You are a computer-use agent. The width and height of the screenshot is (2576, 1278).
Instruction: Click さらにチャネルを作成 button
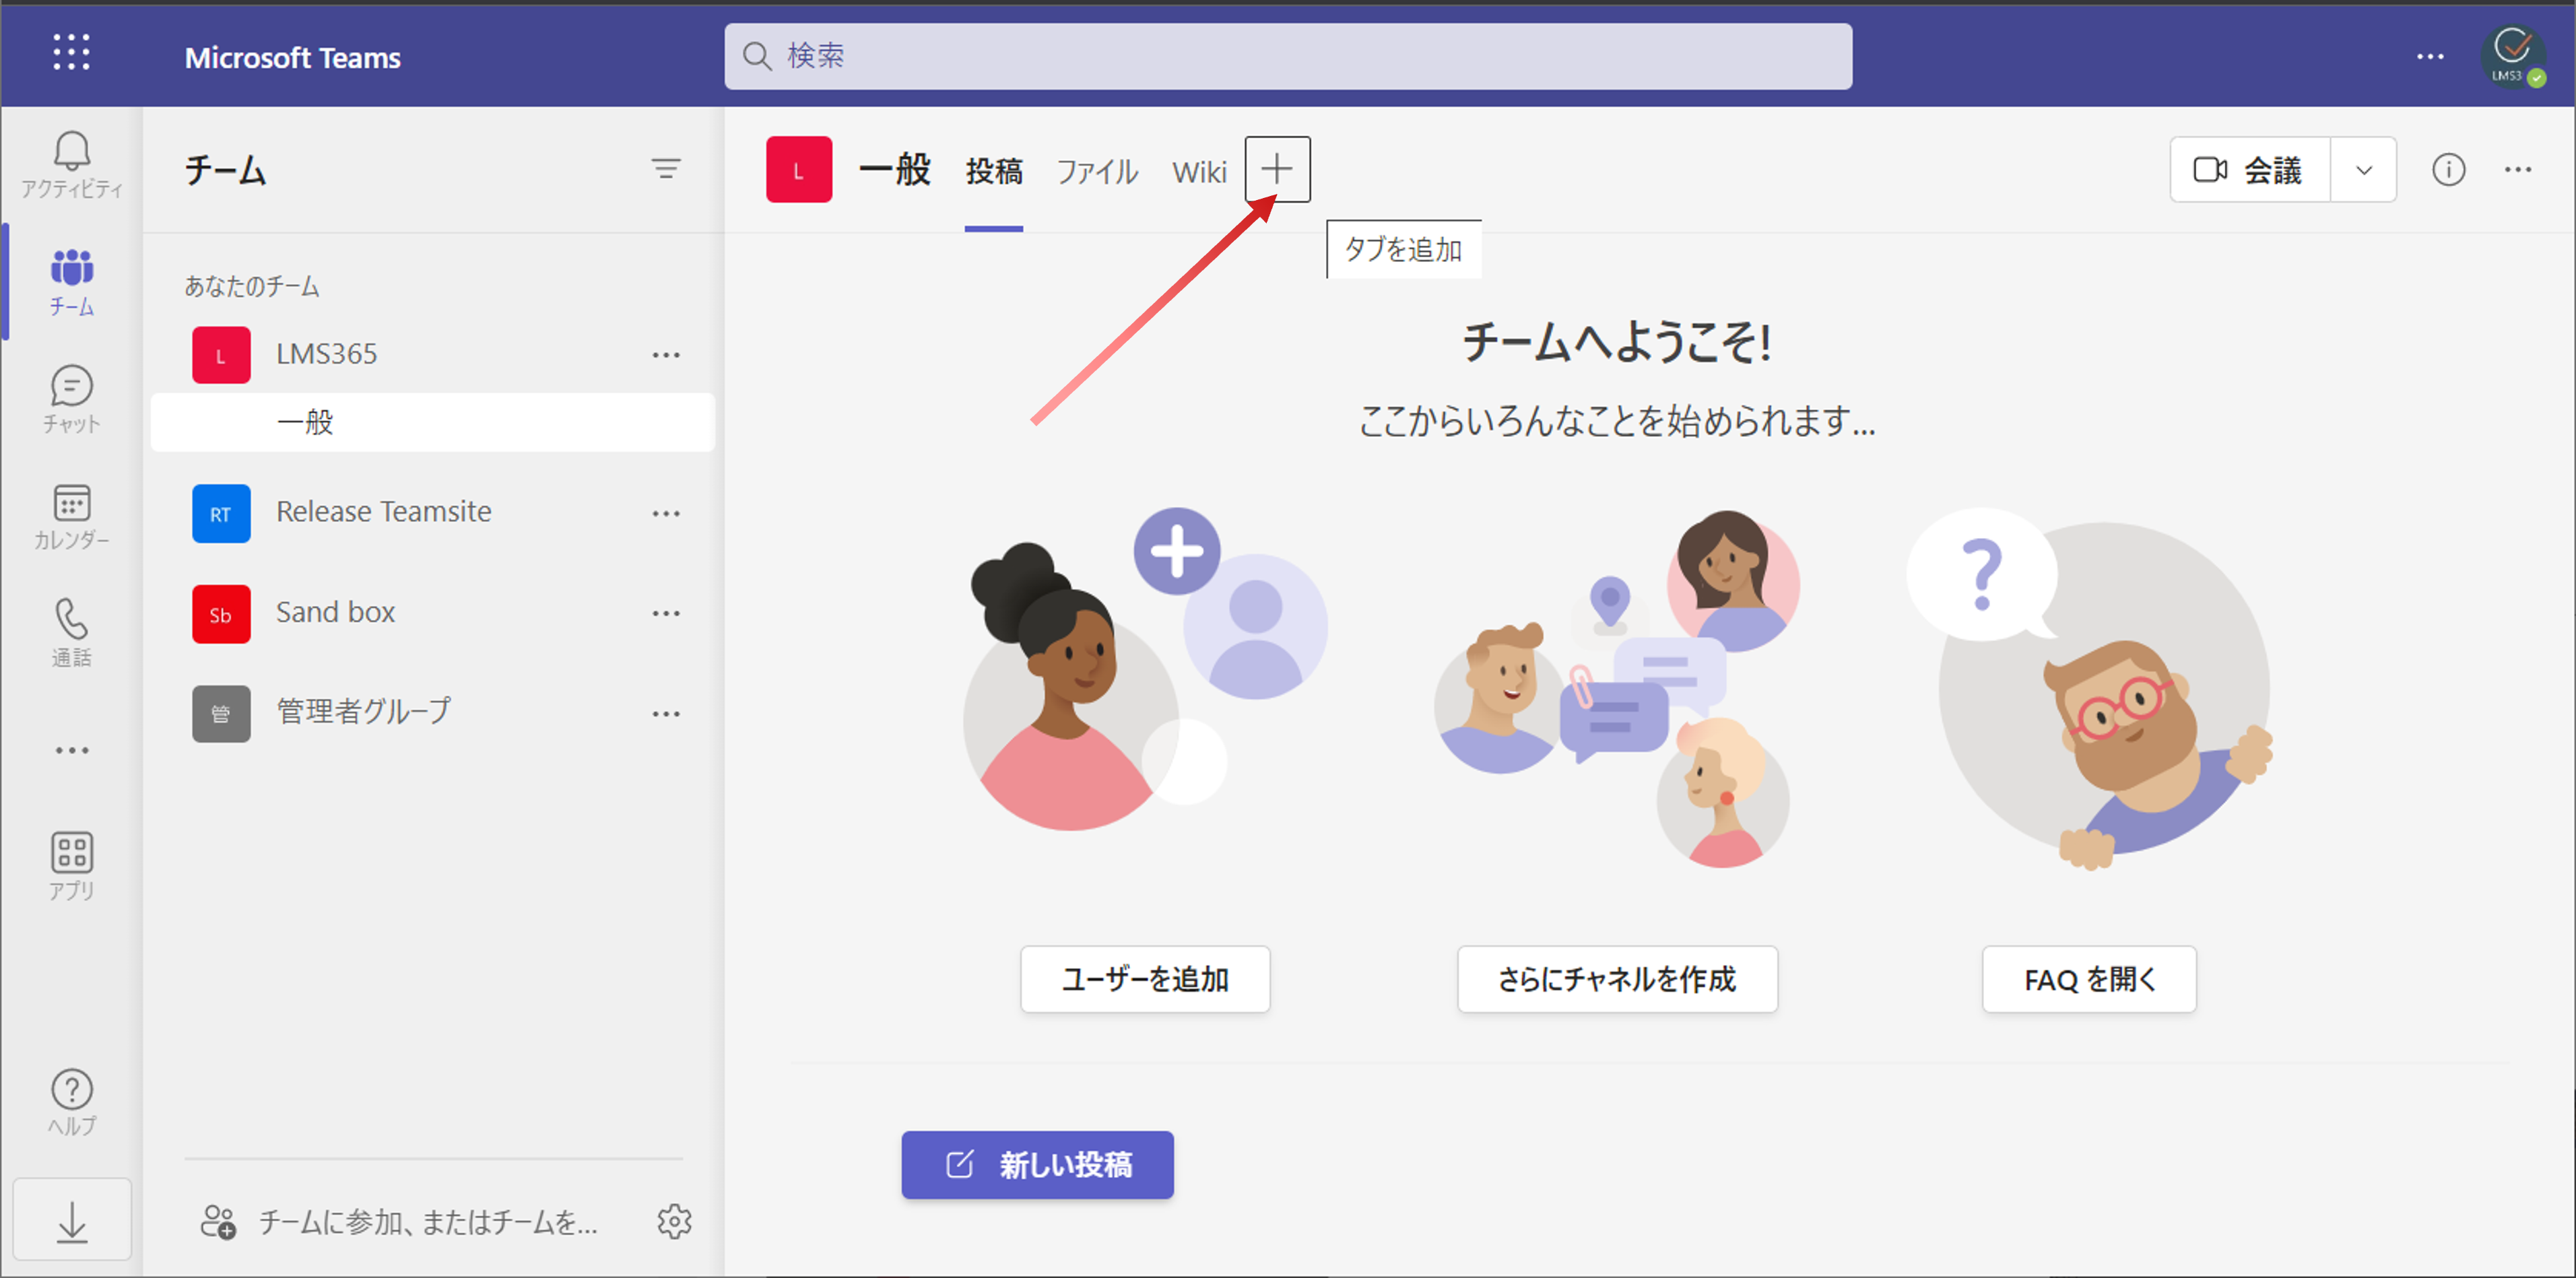tap(1617, 979)
